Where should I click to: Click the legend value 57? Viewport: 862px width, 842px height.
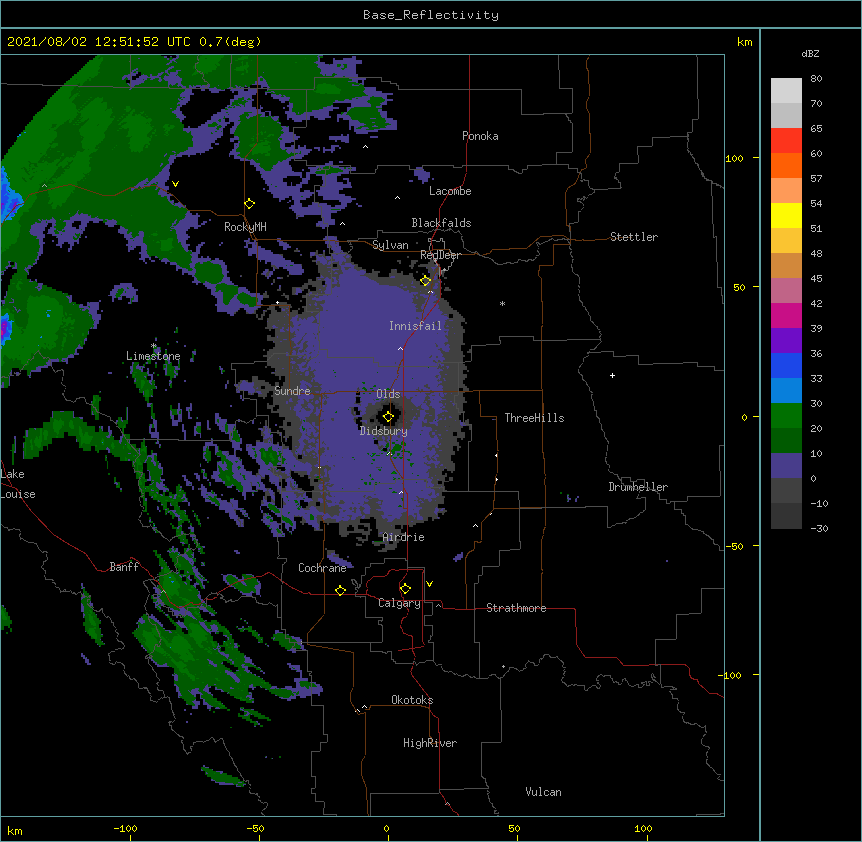[816, 179]
